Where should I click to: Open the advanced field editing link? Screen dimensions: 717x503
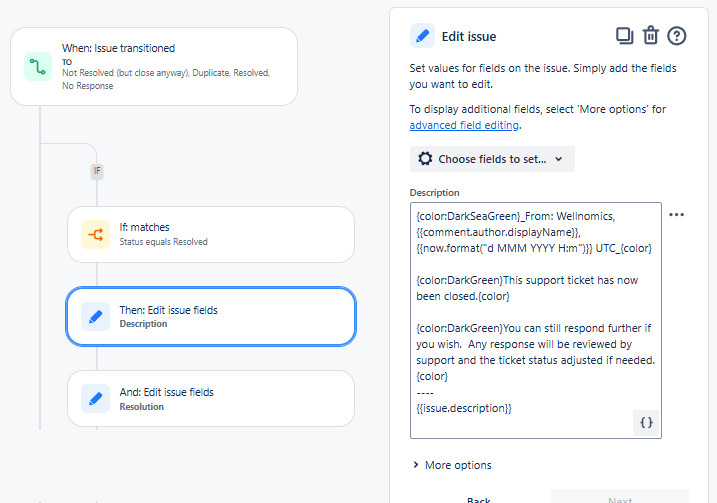point(464,125)
